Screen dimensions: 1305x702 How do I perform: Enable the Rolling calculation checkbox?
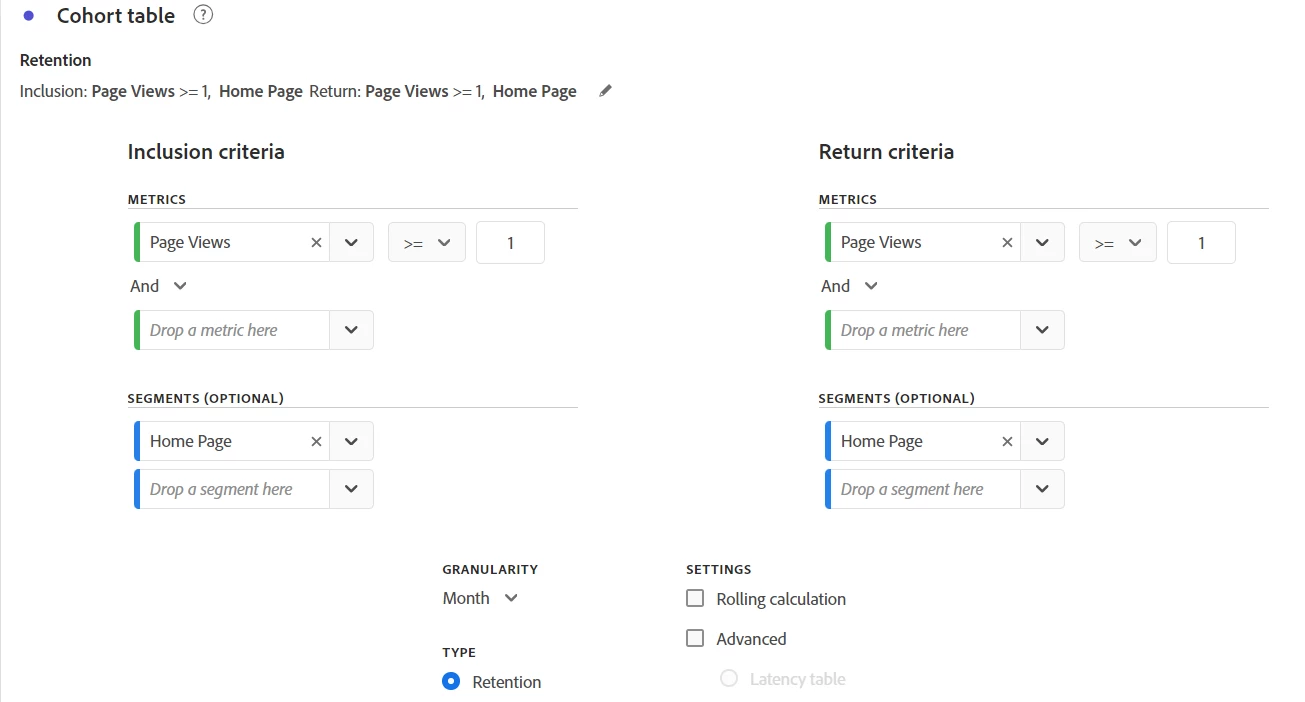(x=695, y=599)
